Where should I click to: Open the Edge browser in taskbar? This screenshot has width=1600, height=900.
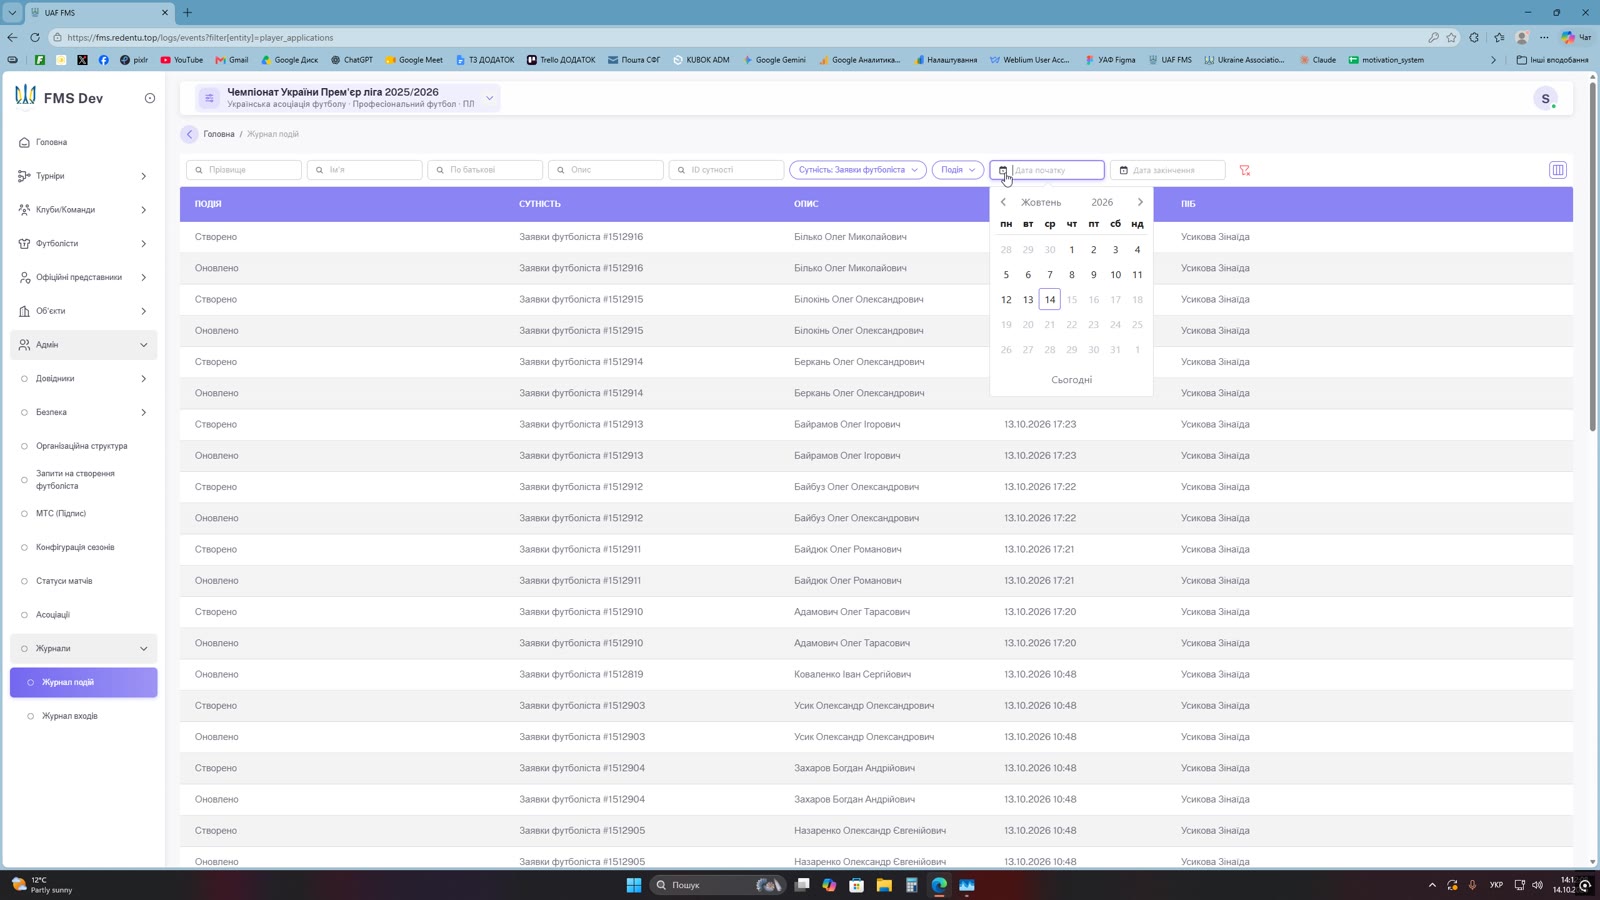coord(939,885)
